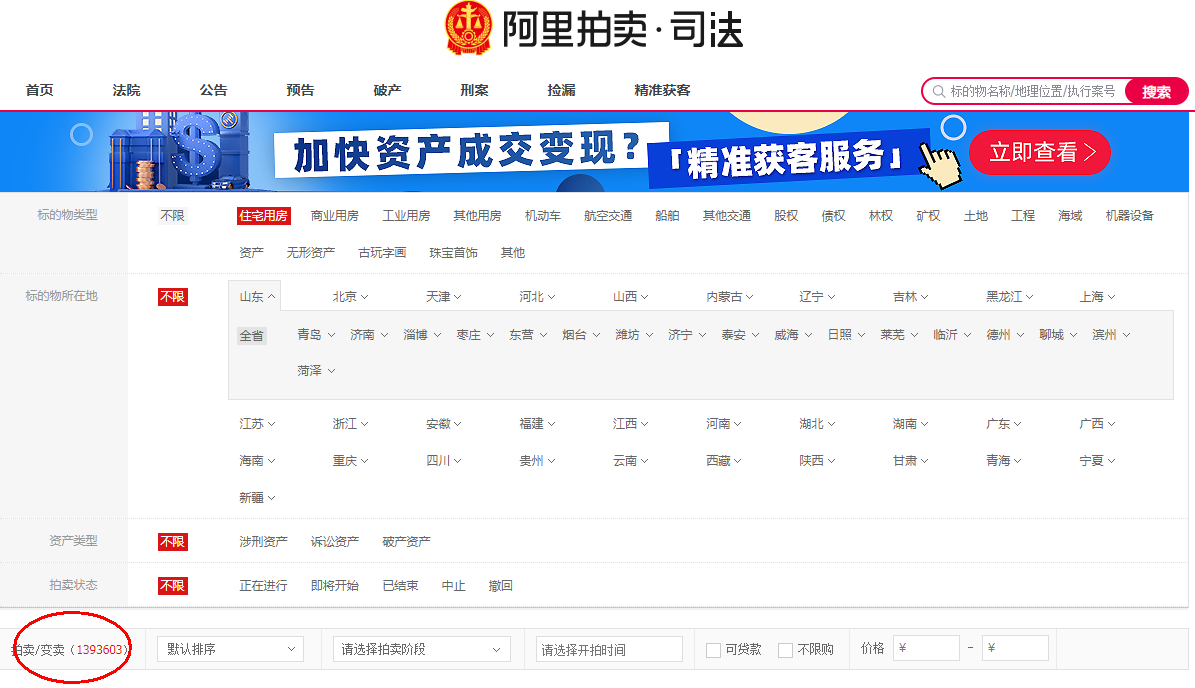Filter by 破产资产 asset type

pyautogui.click(x=406, y=542)
